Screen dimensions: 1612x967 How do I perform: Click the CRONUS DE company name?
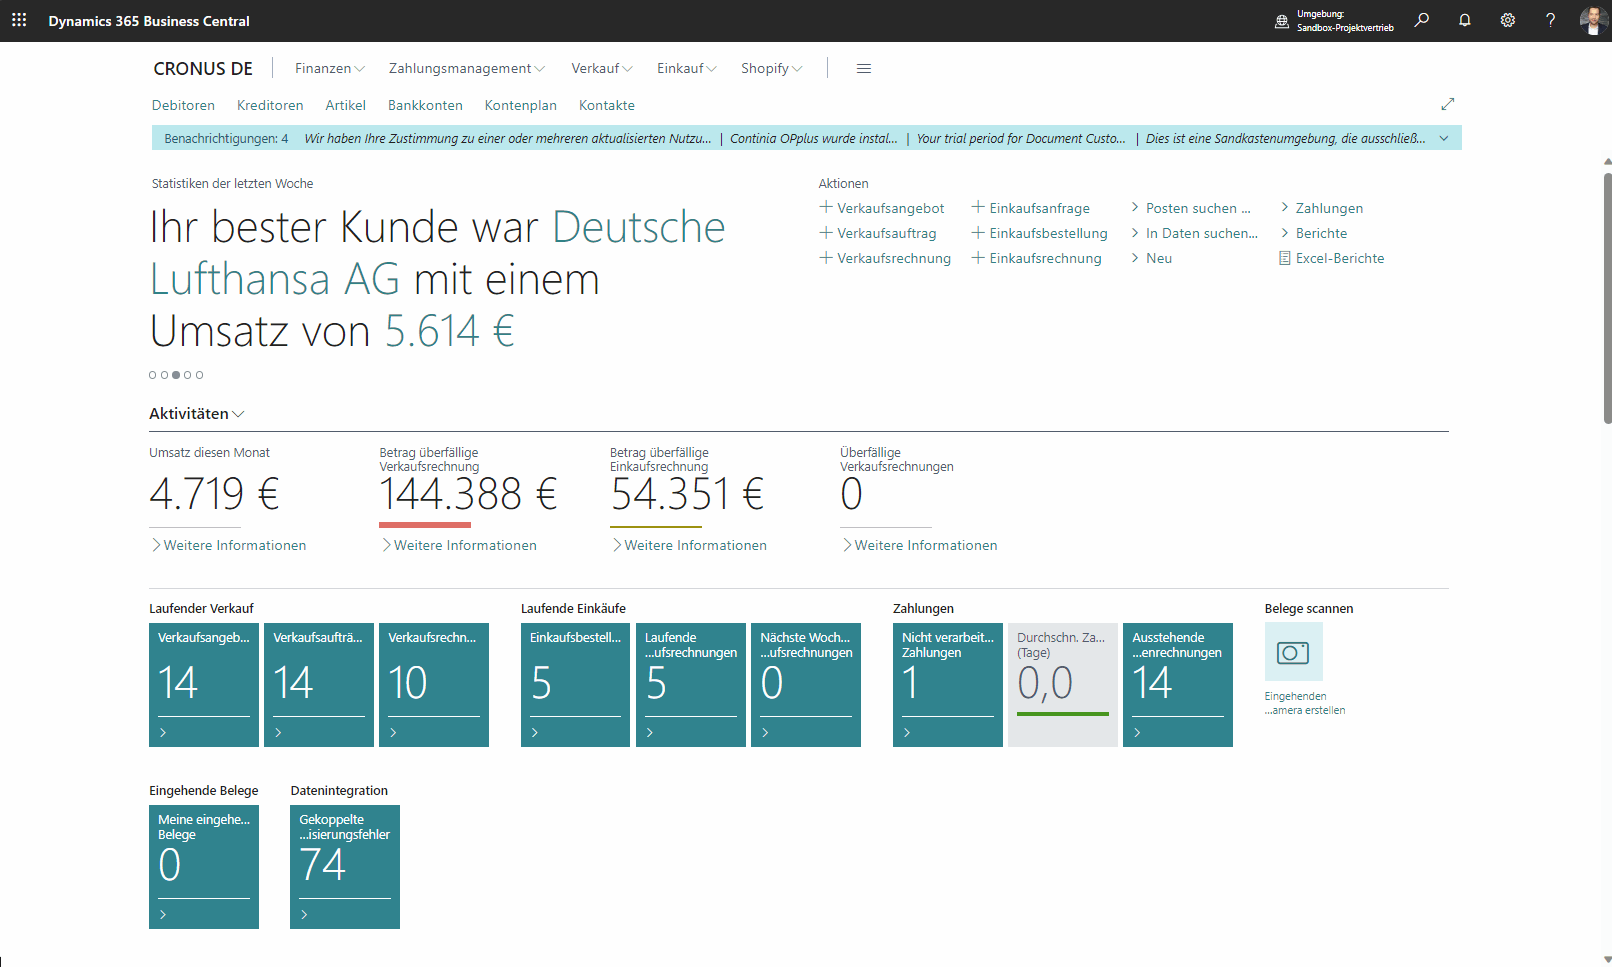click(203, 68)
